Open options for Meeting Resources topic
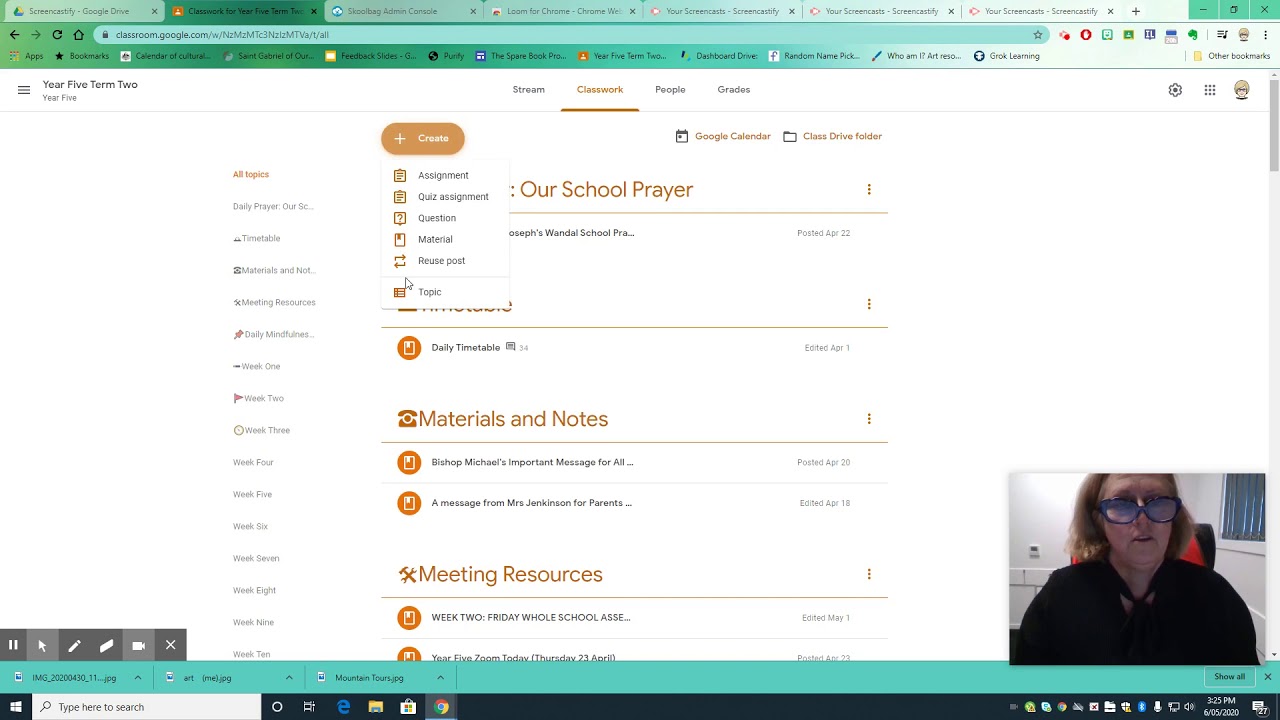This screenshot has width=1280, height=720. click(x=869, y=574)
